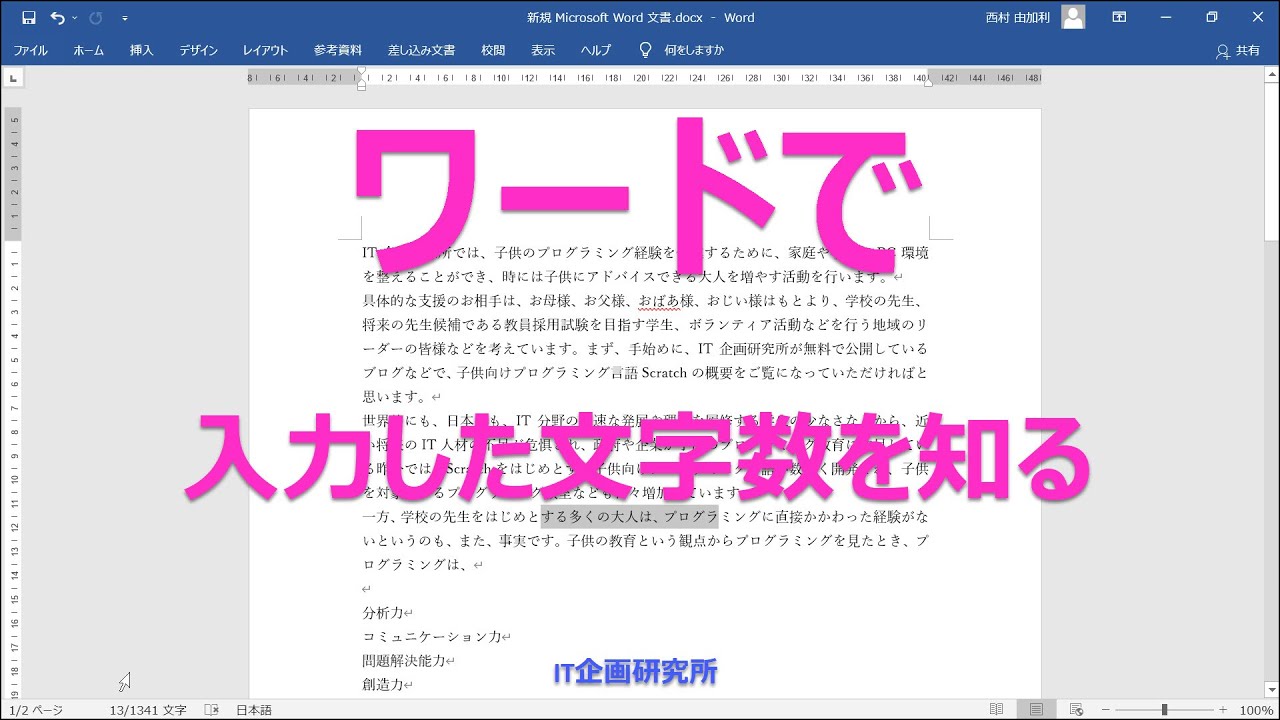1280x720 pixels.
Task: Click the zoom in plus button
Action: (x=1222, y=710)
